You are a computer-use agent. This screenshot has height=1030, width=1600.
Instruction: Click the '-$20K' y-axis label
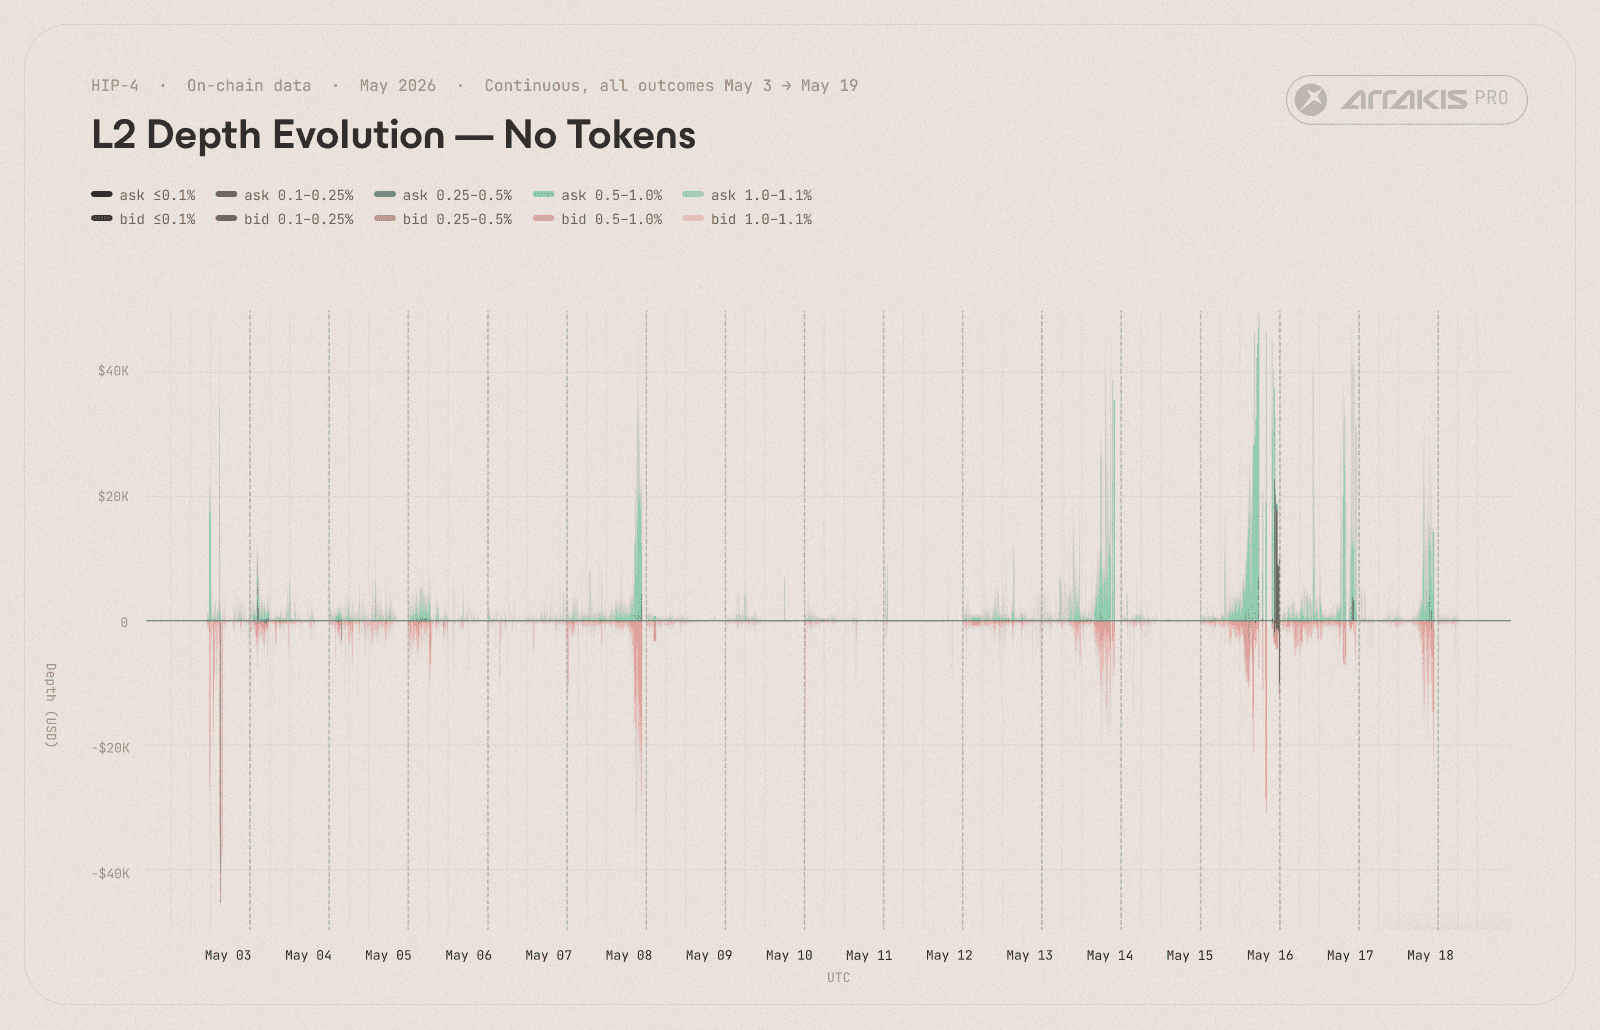point(111,748)
